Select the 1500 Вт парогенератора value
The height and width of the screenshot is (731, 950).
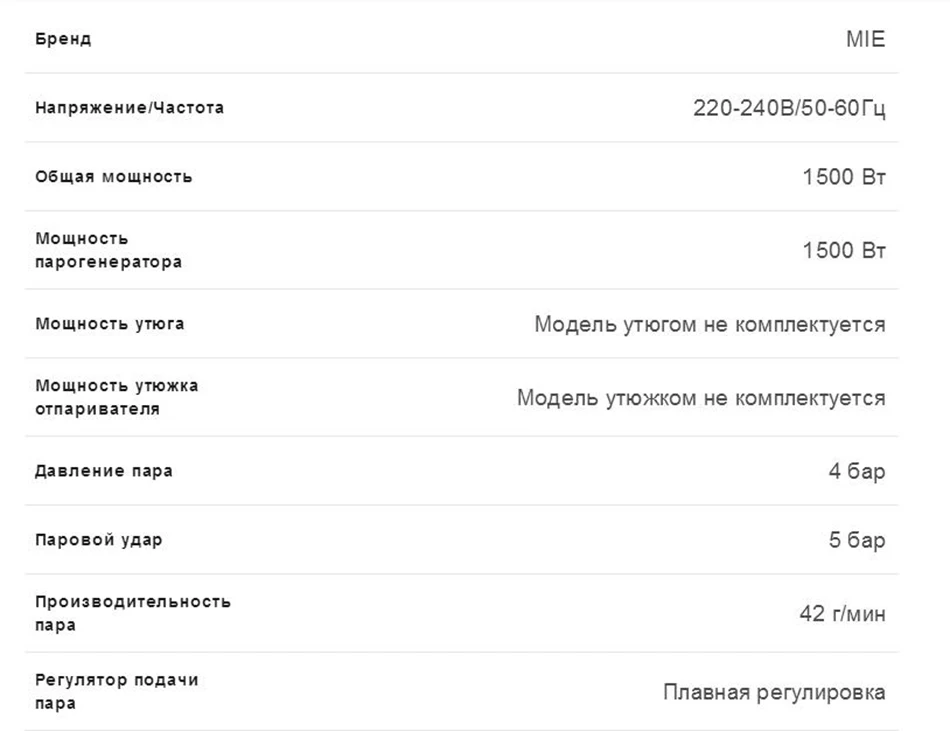click(844, 250)
